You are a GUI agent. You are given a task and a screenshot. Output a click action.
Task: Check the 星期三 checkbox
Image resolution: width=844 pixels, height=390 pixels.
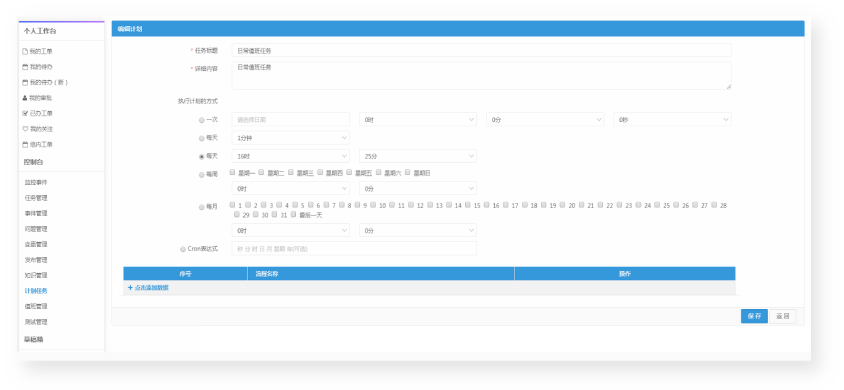291,173
